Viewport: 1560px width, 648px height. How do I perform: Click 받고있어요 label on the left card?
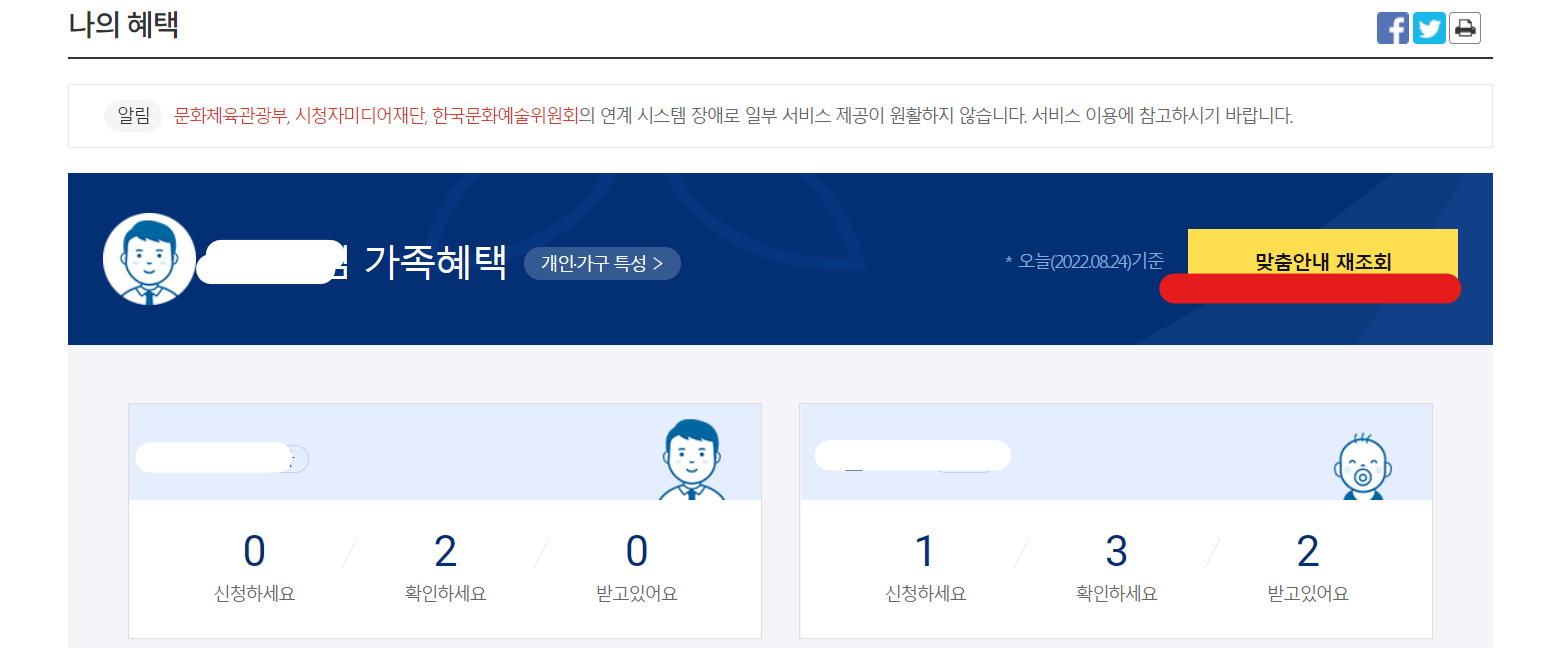point(636,592)
